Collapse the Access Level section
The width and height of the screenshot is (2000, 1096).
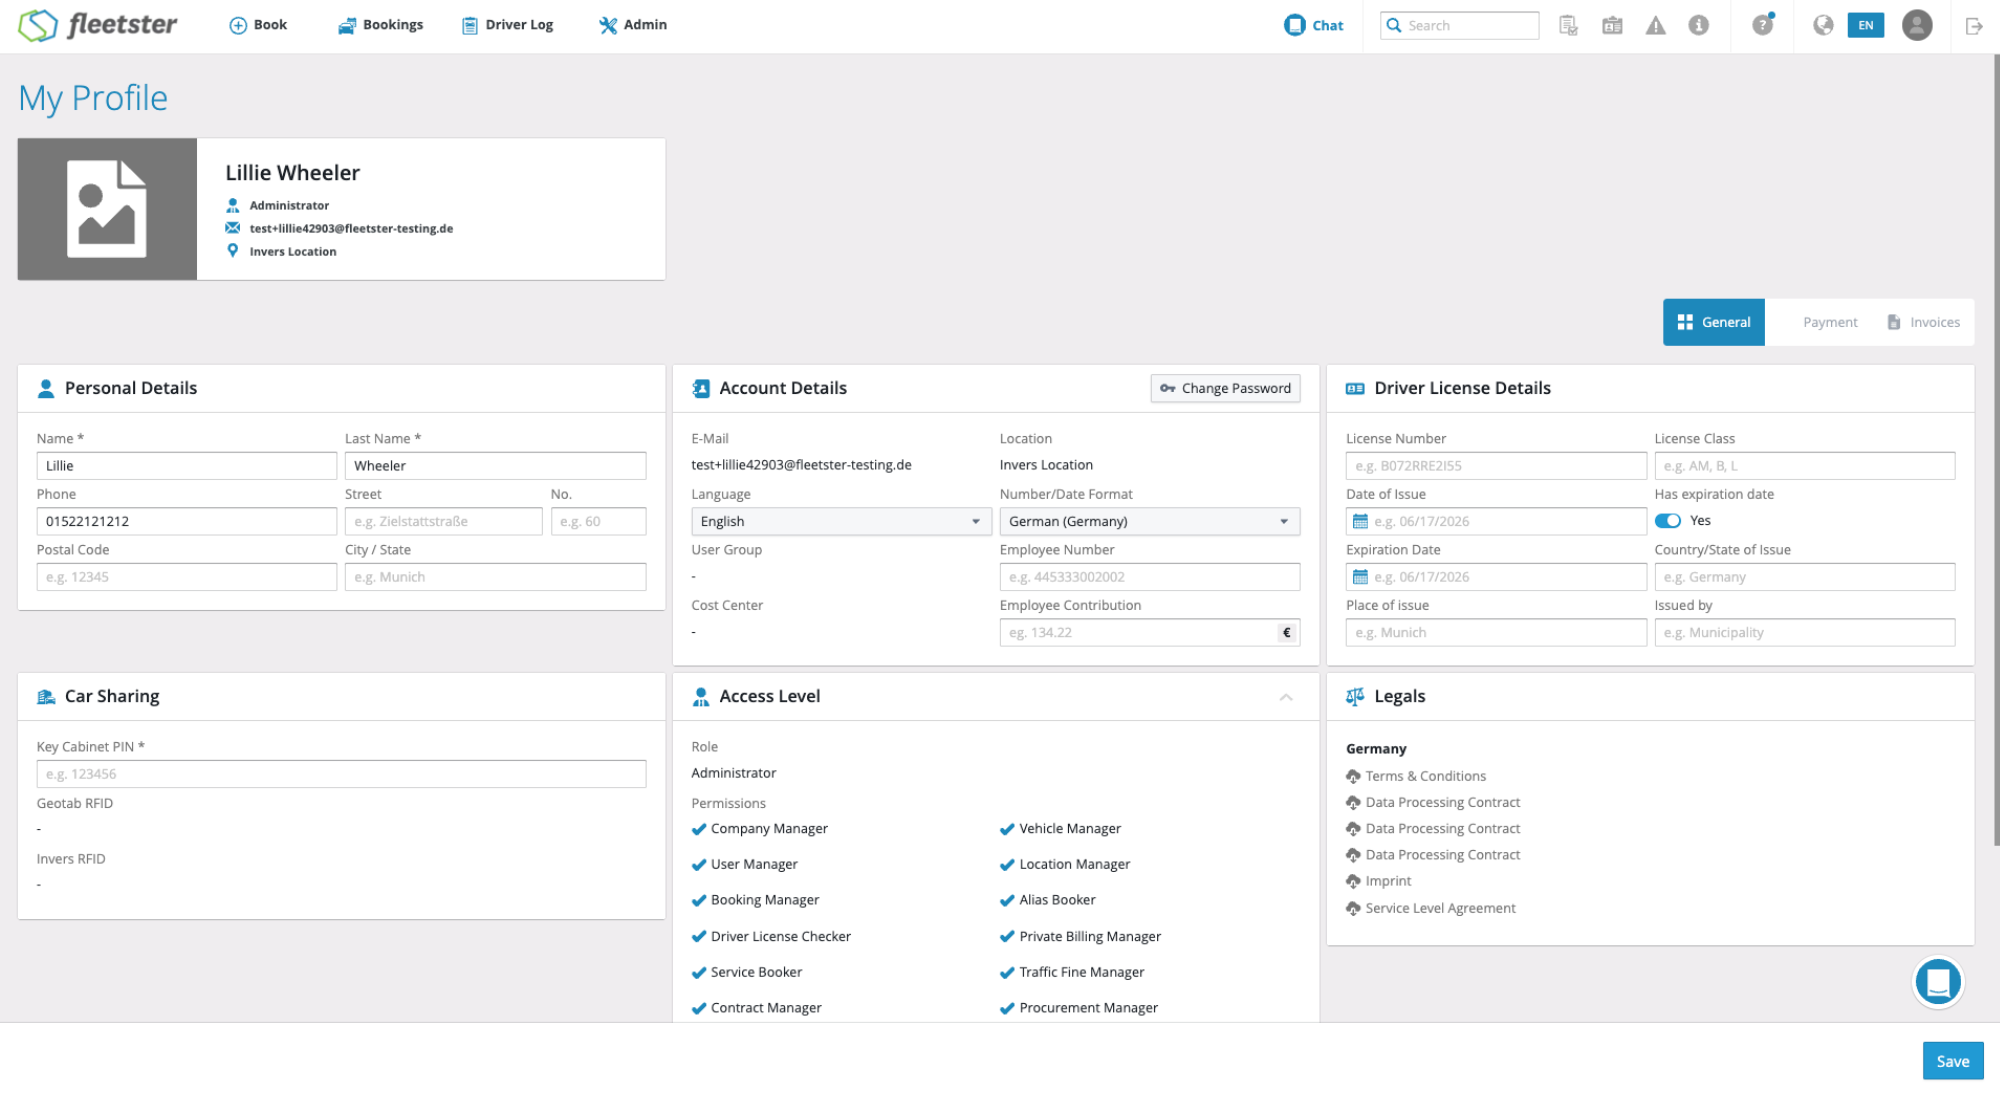pyautogui.click(x=1286, y=697)
